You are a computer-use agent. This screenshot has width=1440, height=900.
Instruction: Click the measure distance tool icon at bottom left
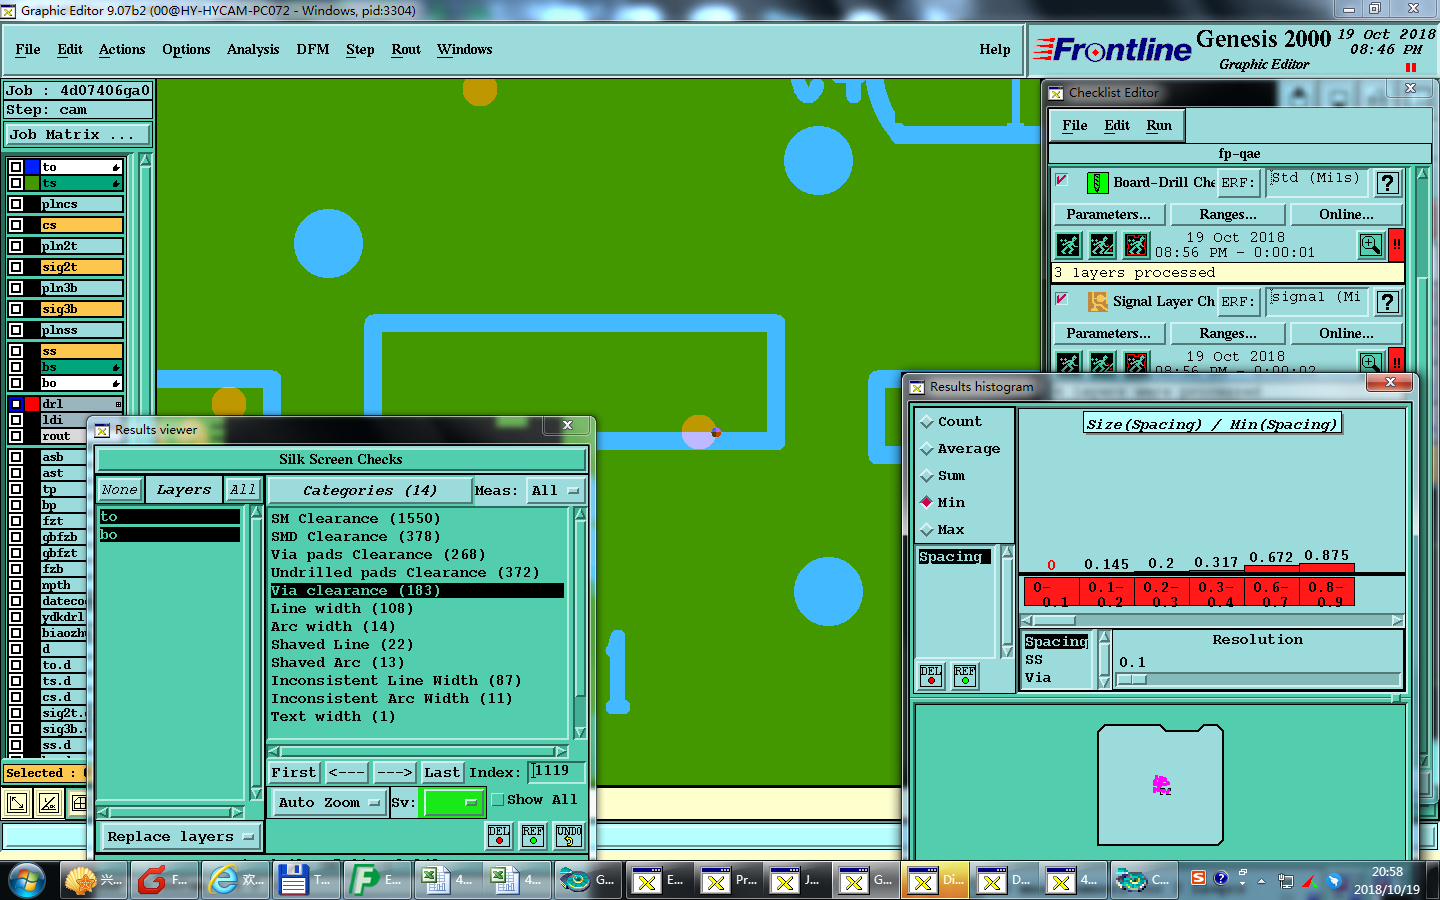coord(17,802)
